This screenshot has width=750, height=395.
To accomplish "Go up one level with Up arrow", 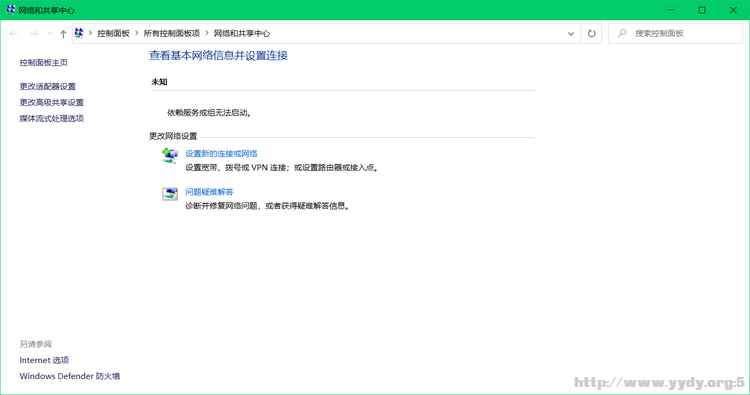I will pyautogui.click(x=63, y=33).
